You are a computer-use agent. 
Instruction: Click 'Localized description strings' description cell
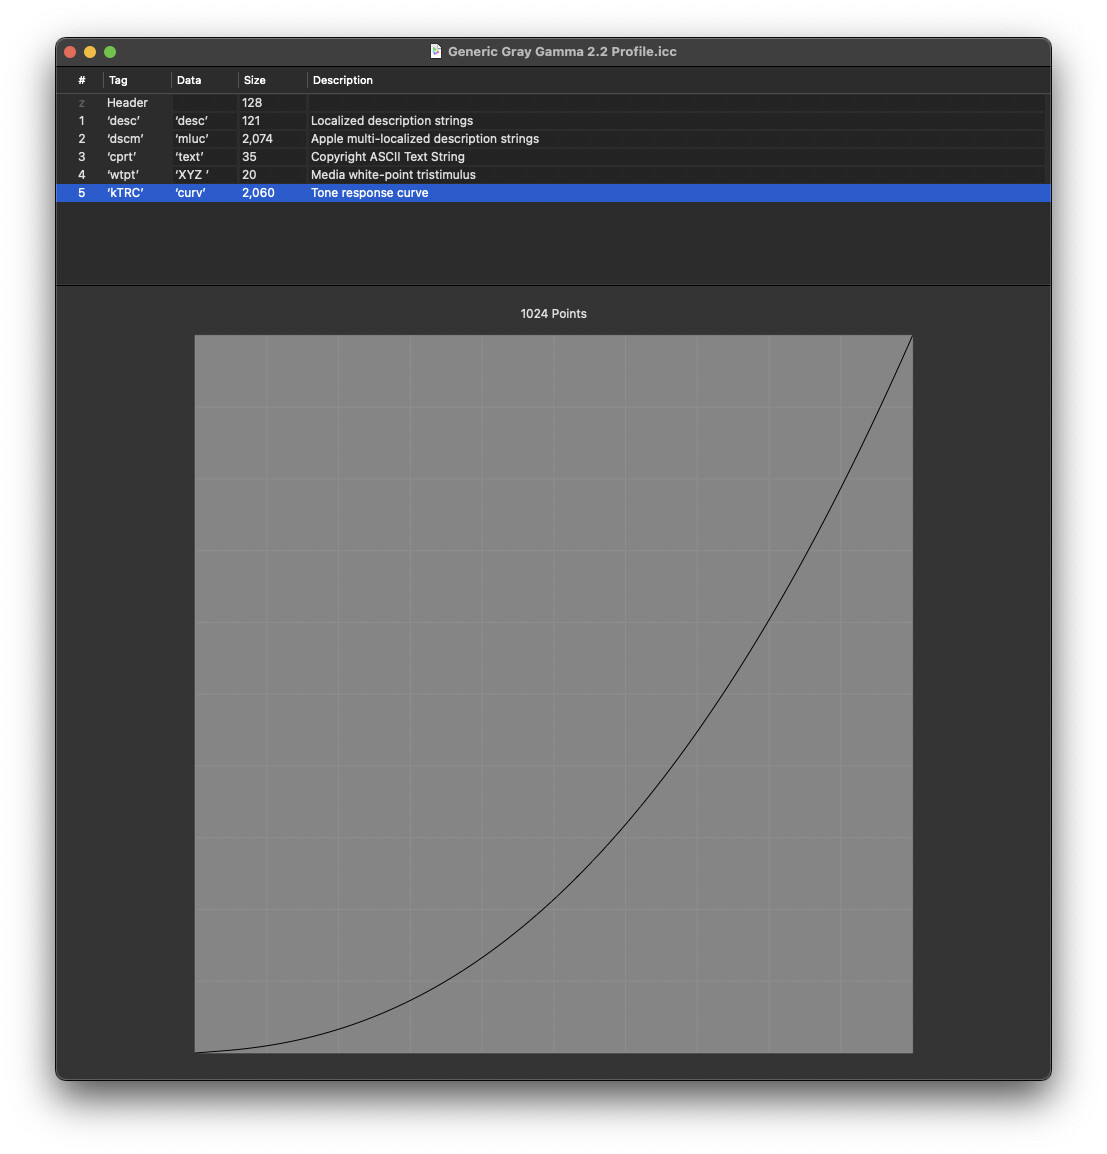click(x=392, y=121)
